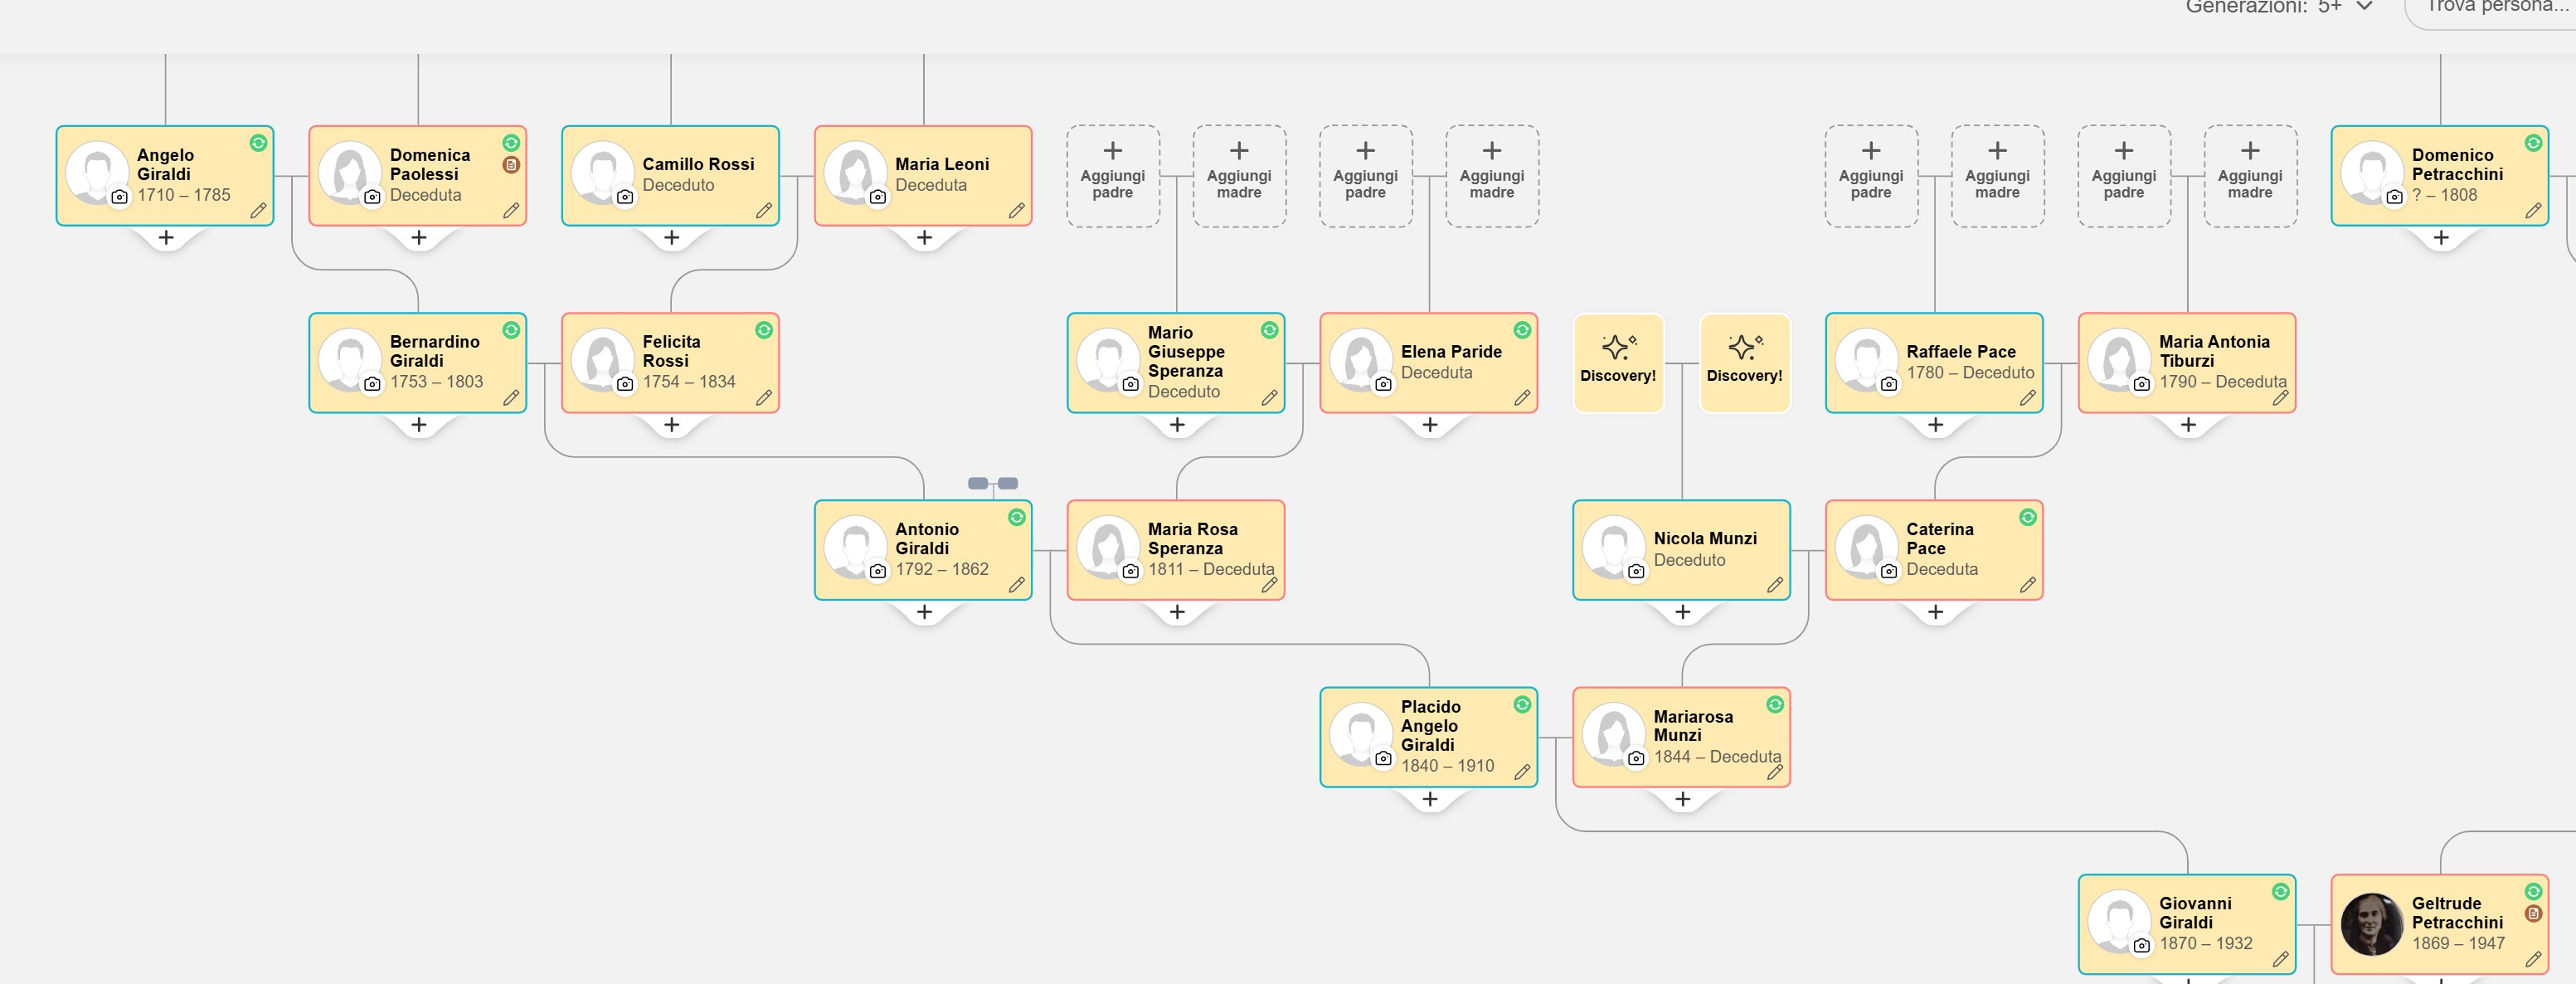2576x984 pixels.
Task: Edit Maria Antonia Tiburzi via pencil icon
Action: [2280, 397]
